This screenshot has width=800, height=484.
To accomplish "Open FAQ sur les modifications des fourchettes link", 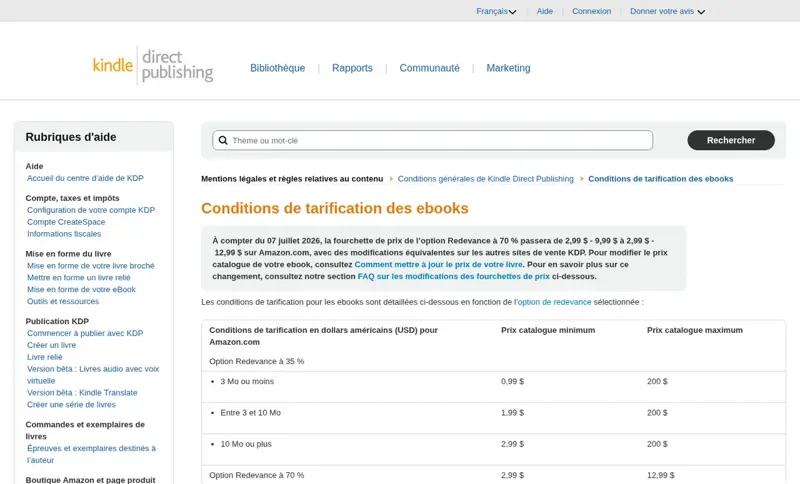I will point(454,276).
